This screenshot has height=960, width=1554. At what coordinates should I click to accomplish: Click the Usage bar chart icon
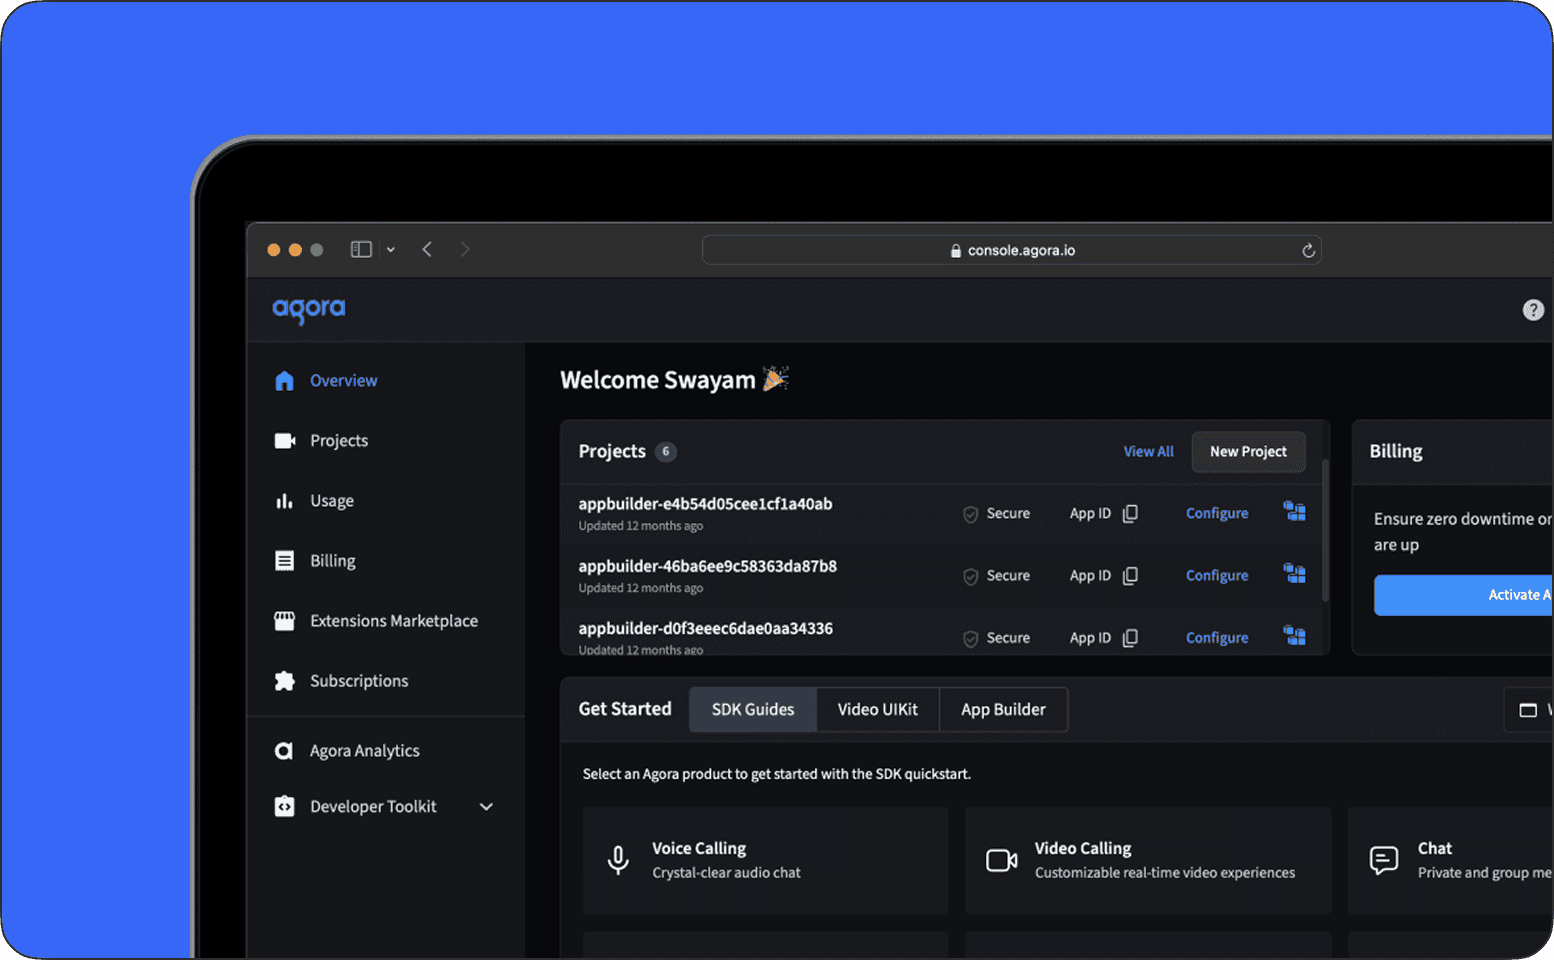coord(284,501)
